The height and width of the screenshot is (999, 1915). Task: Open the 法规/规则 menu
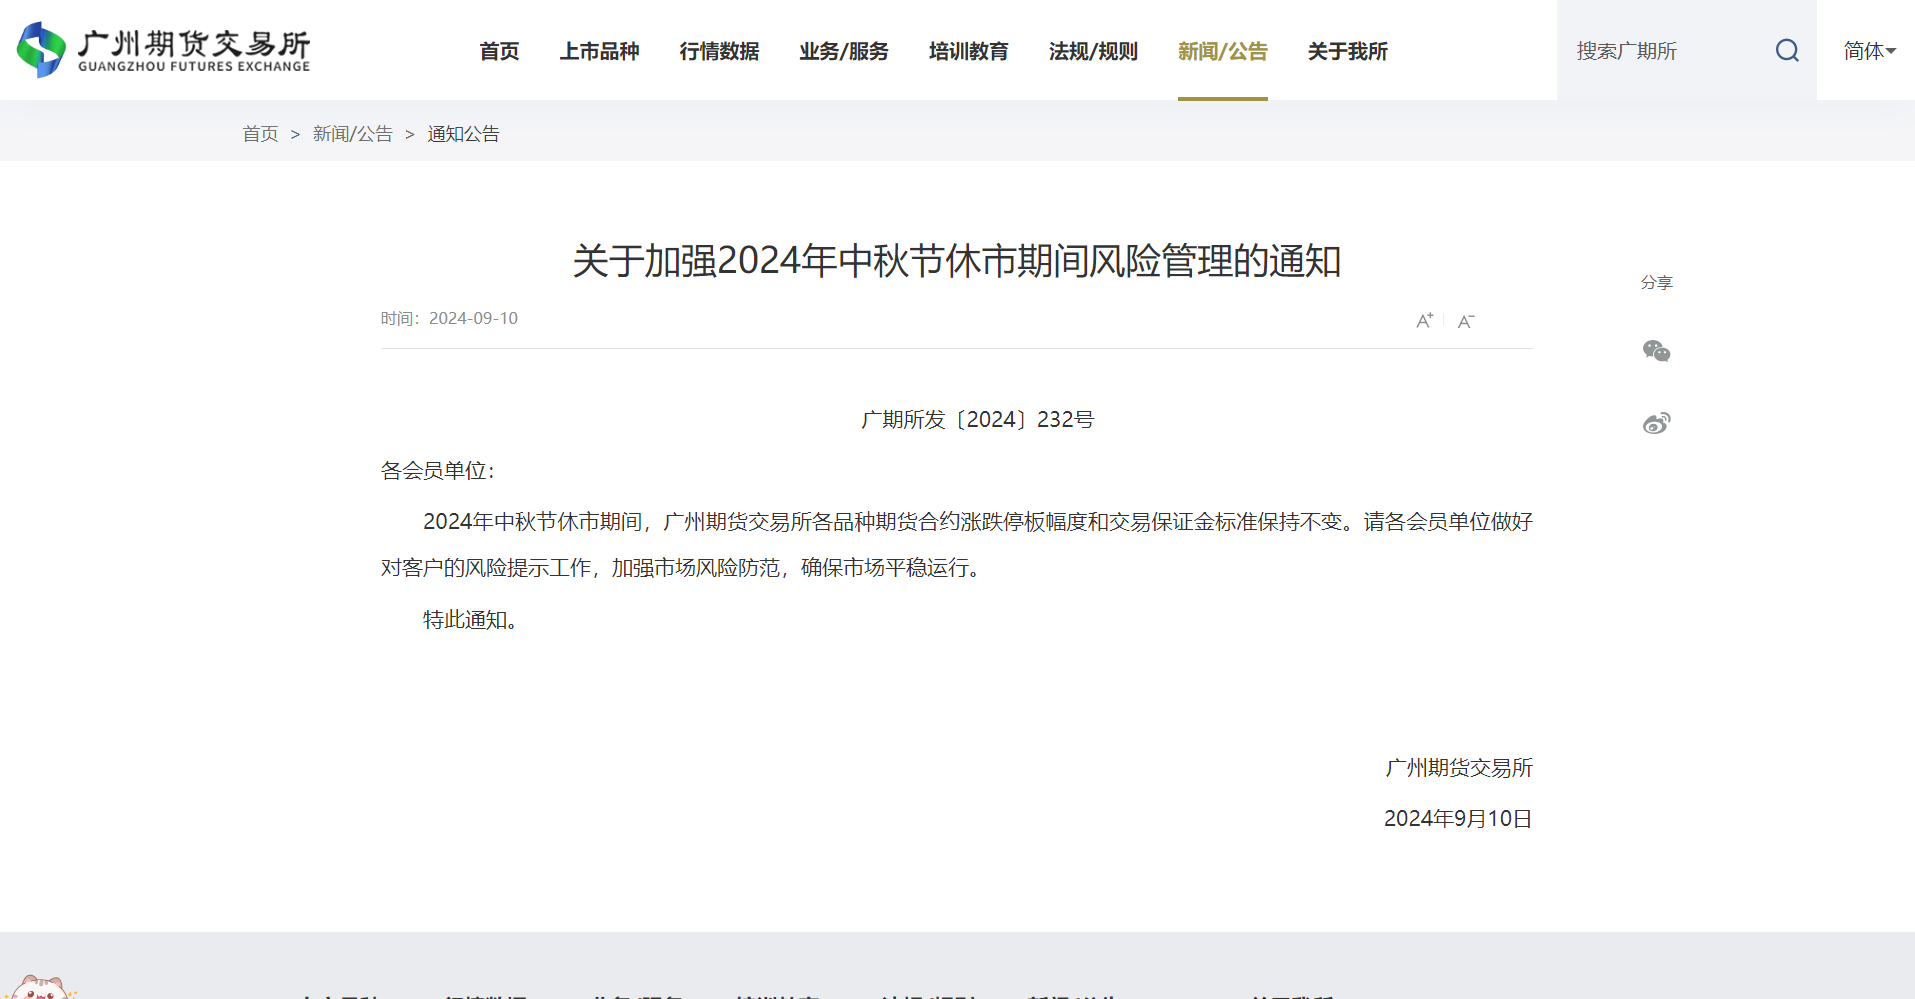(1093, 50)
